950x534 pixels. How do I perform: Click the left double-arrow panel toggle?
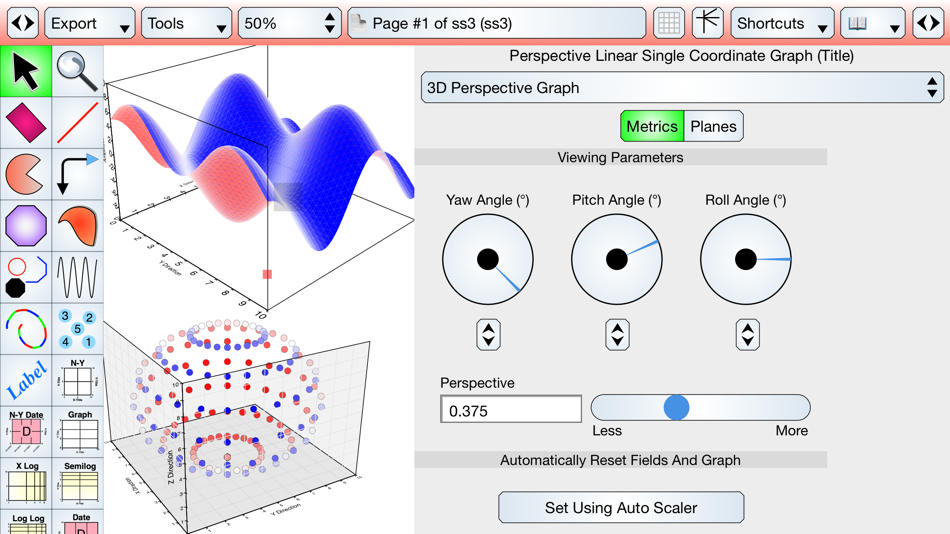(x=23, y=24)
